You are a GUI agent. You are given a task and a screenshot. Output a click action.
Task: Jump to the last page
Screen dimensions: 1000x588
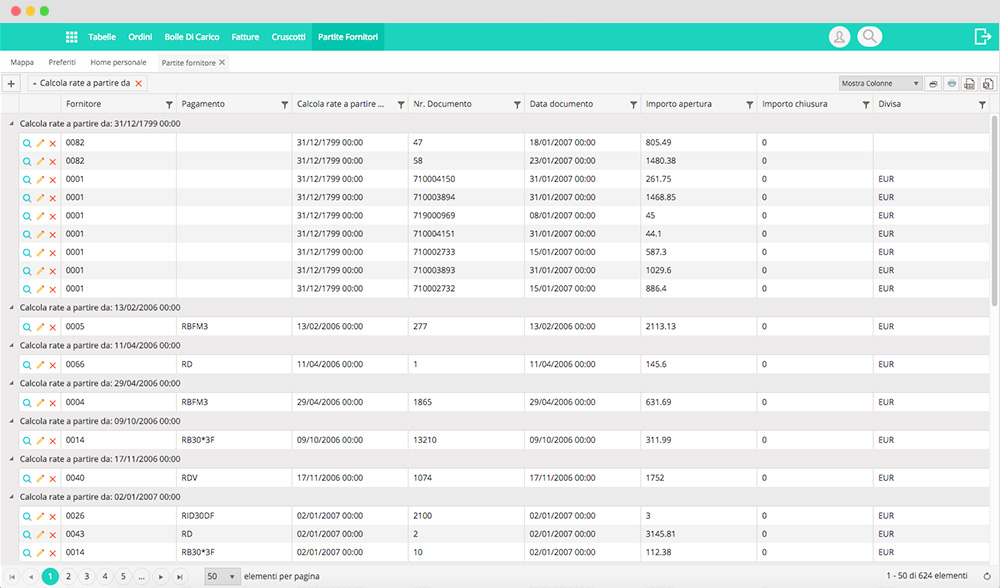coord(180,577)
